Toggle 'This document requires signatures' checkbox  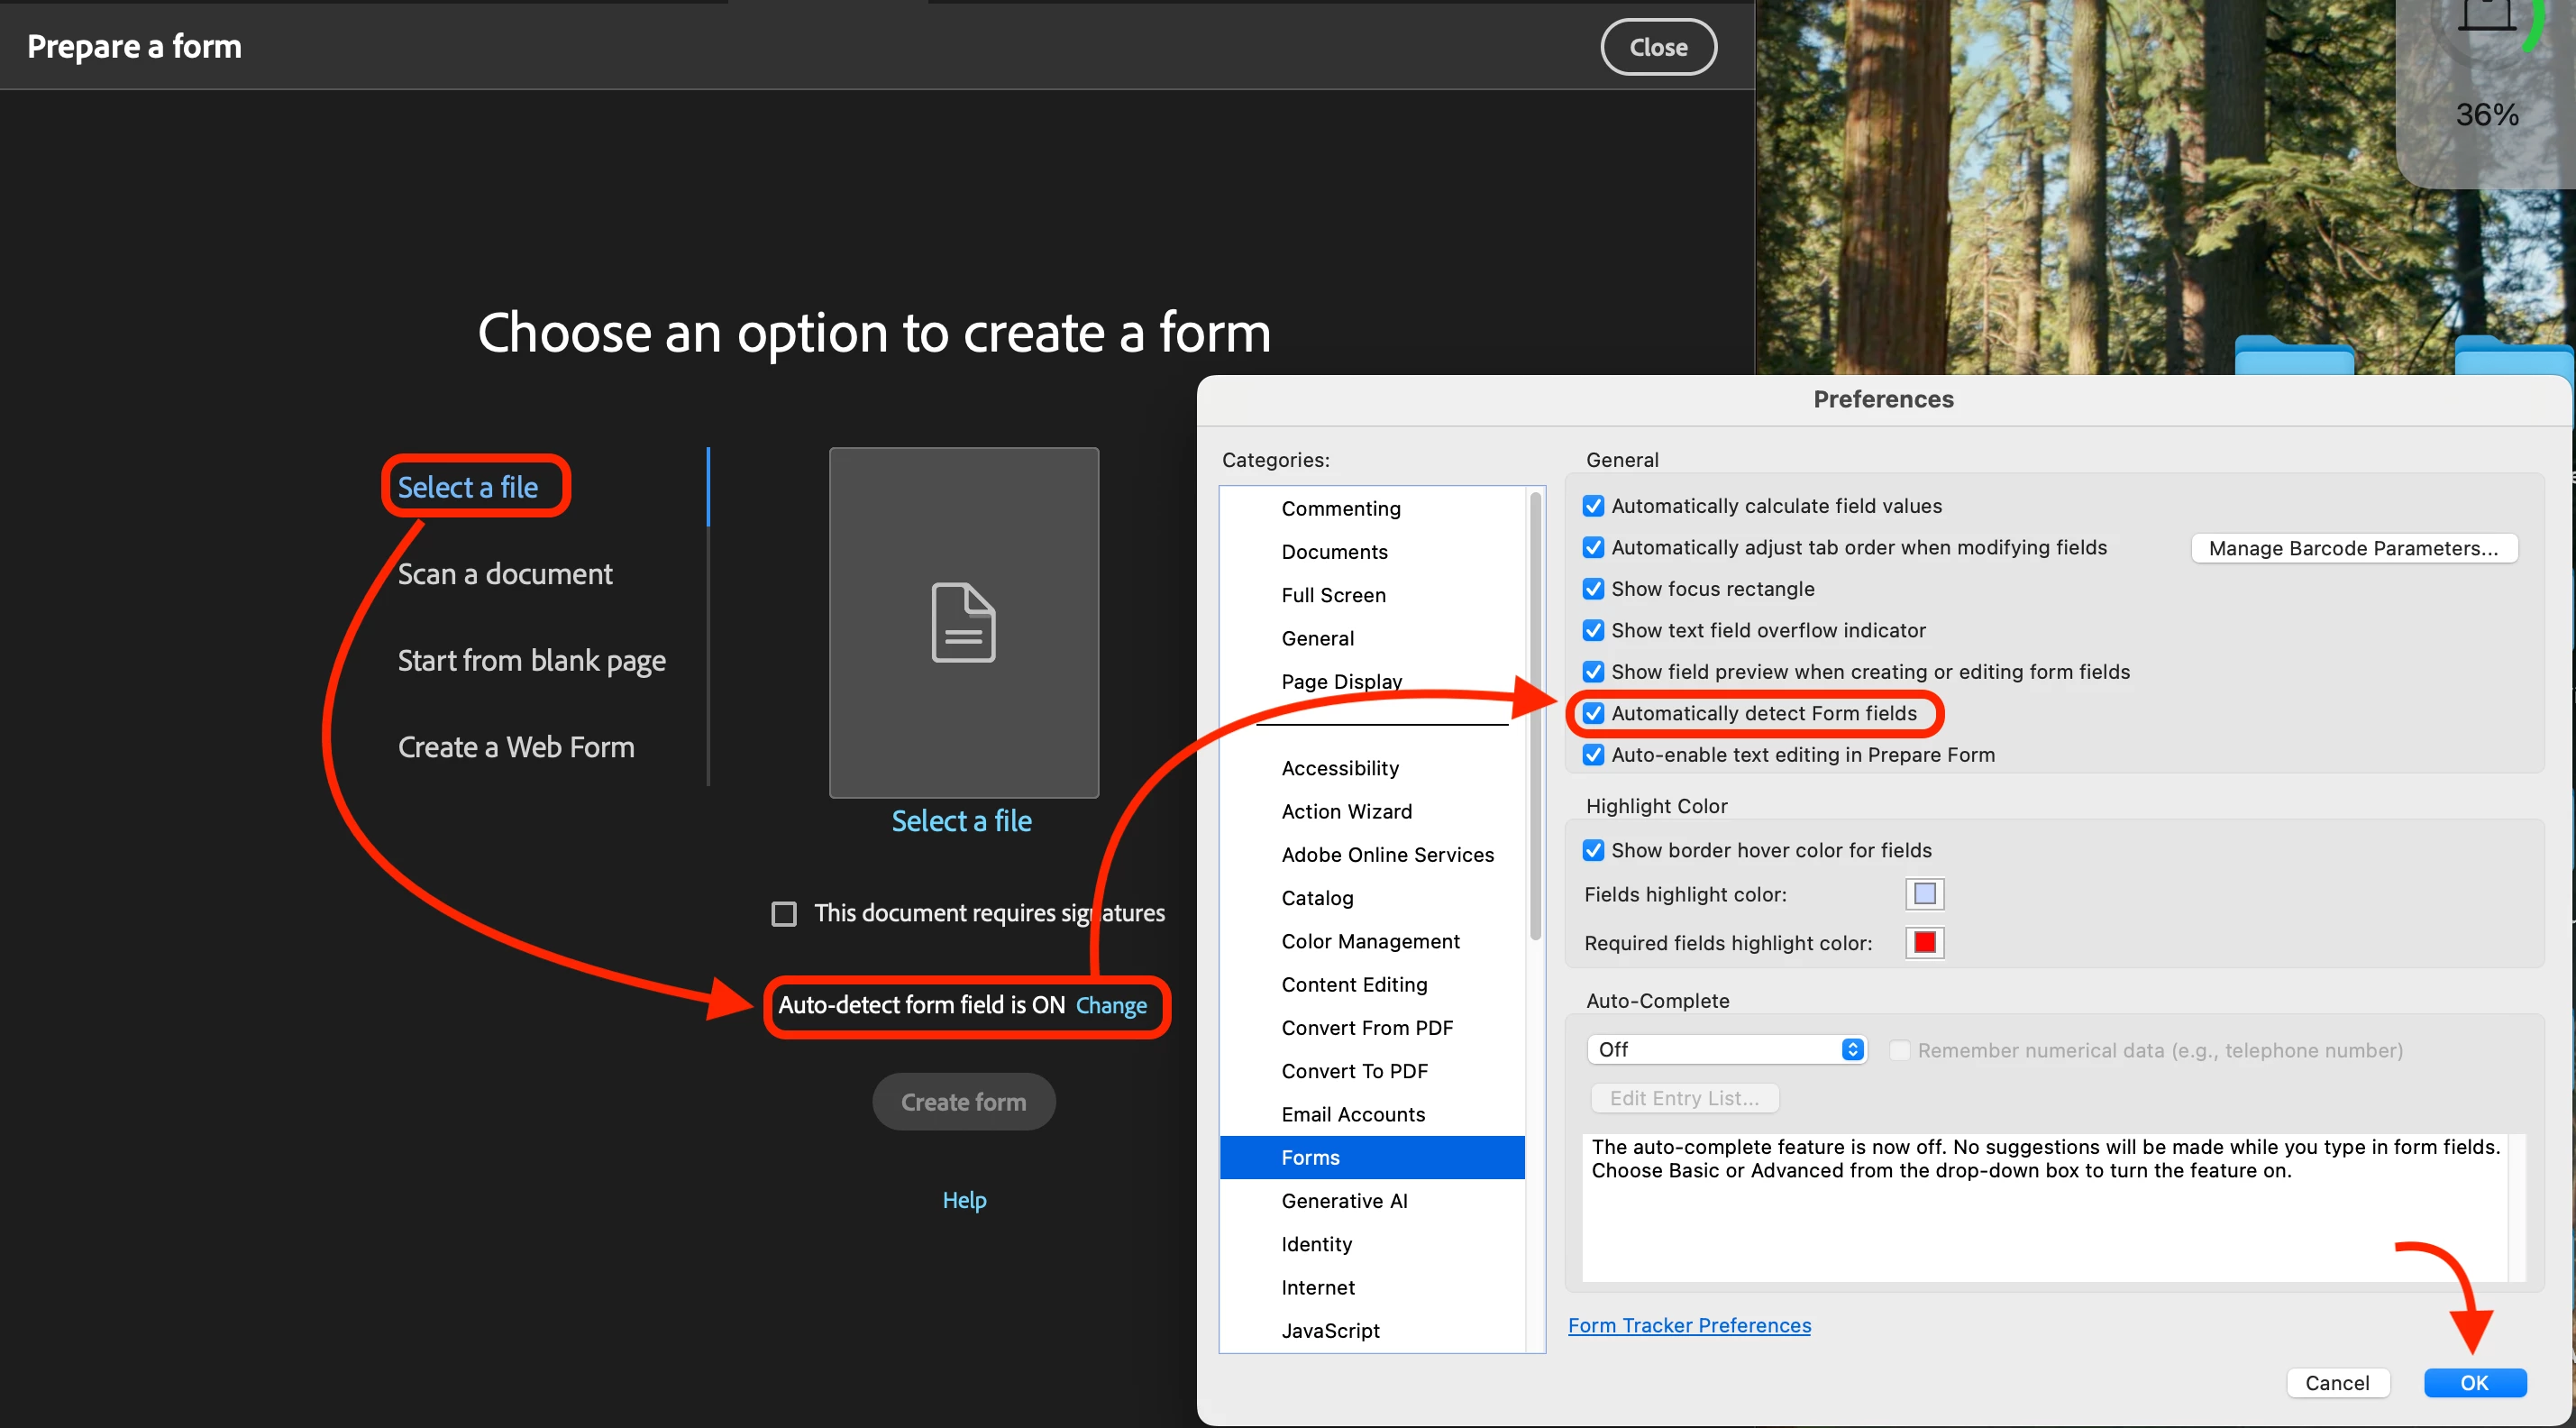pyautogui.click(x=784, y=913)
